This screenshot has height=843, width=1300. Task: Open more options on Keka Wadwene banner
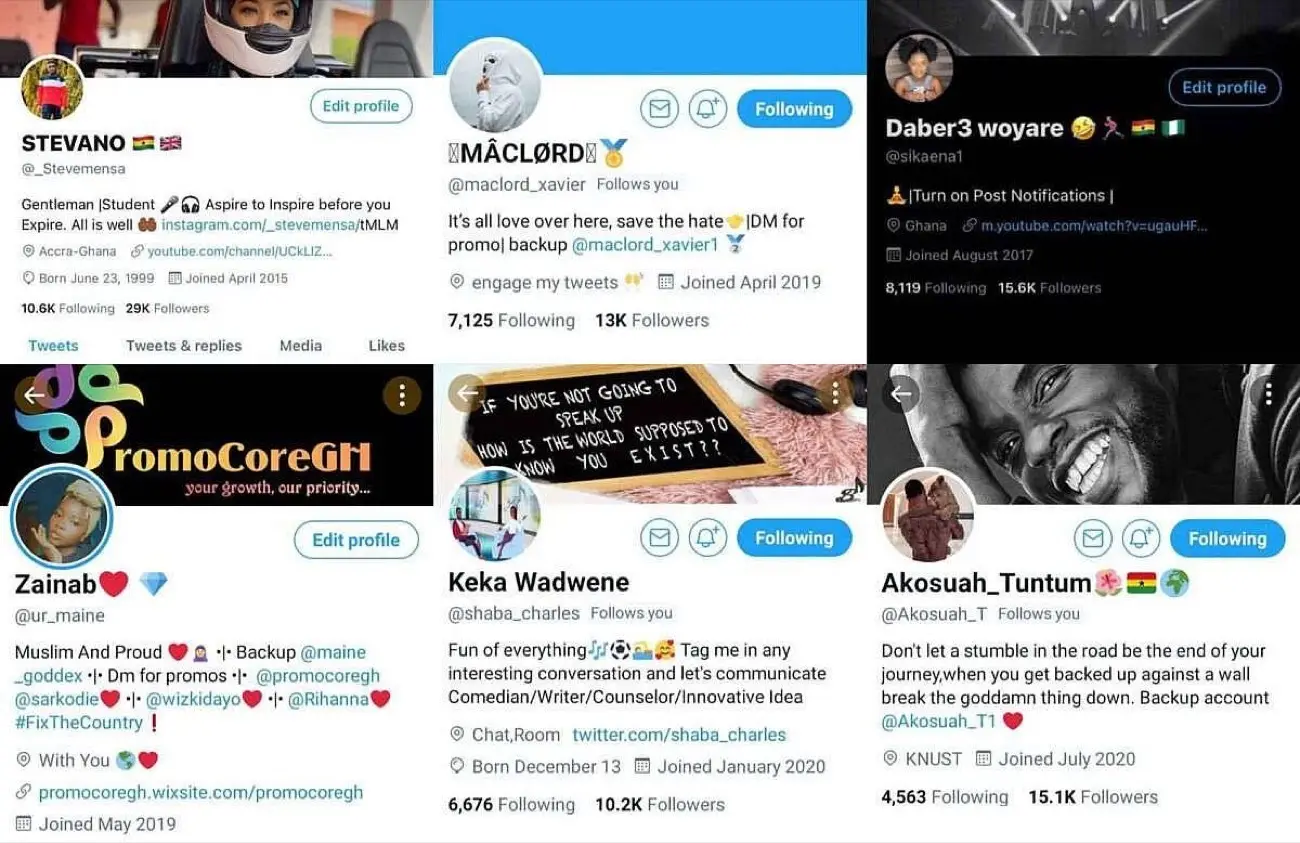835,393
